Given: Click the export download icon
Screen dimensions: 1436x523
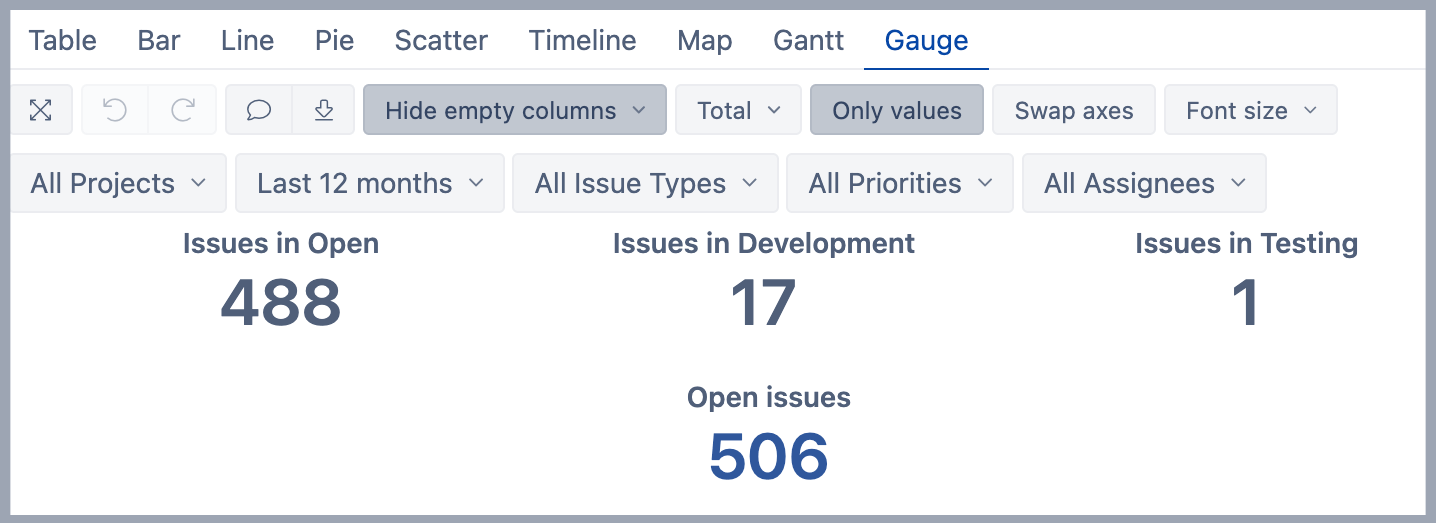Looking at the screenshot, I should (x=323, y=110).
